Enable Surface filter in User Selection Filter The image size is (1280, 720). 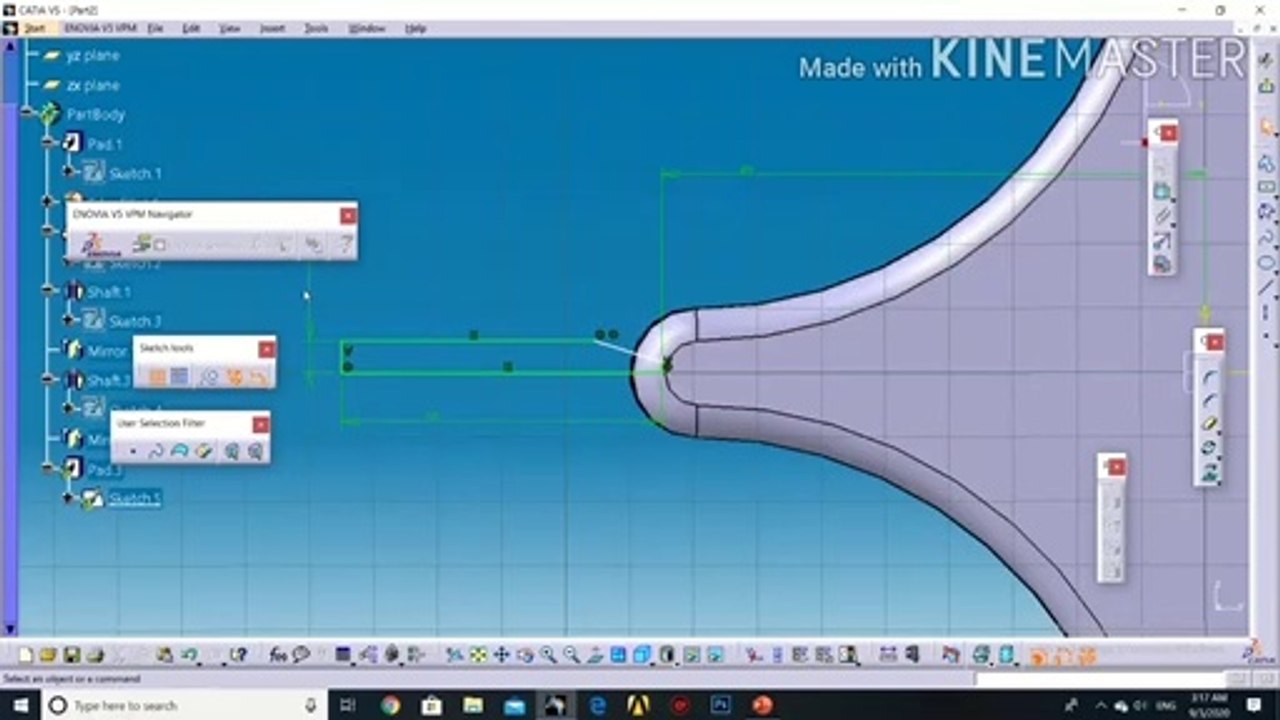tap(180, 452)
